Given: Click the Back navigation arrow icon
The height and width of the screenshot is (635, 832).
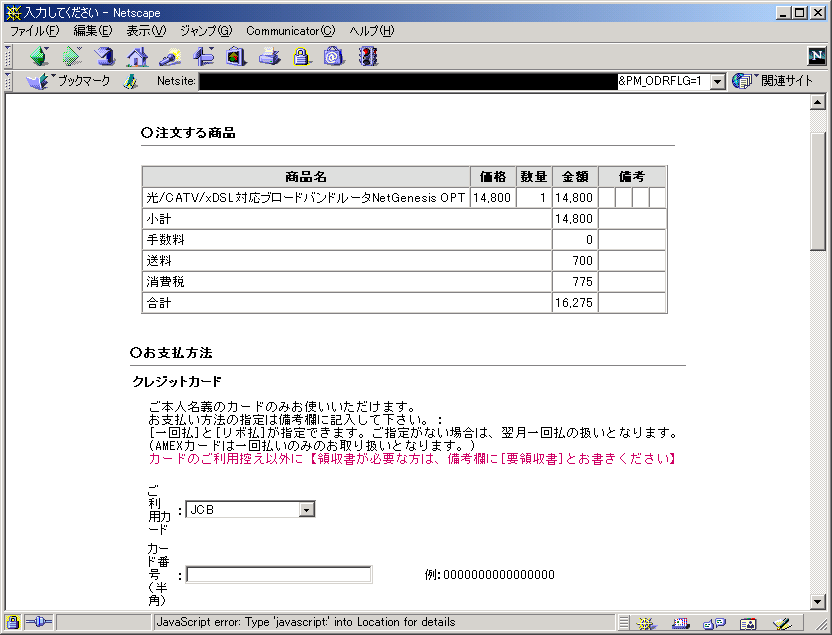Looking at the screenshot, I should tap(39, 56).
